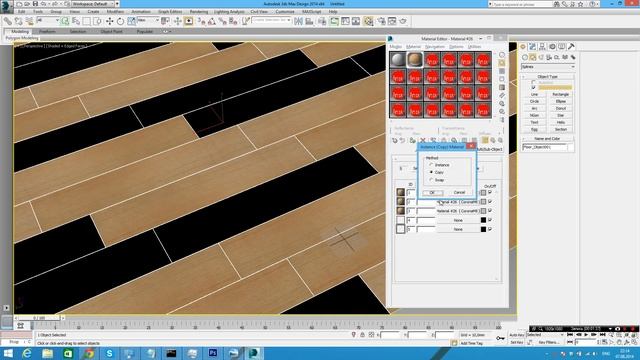Image resolution: width=640 pixels, height=360 pixels.
Task: Click the Render Setup icon
Action: [x=381, y=21]
